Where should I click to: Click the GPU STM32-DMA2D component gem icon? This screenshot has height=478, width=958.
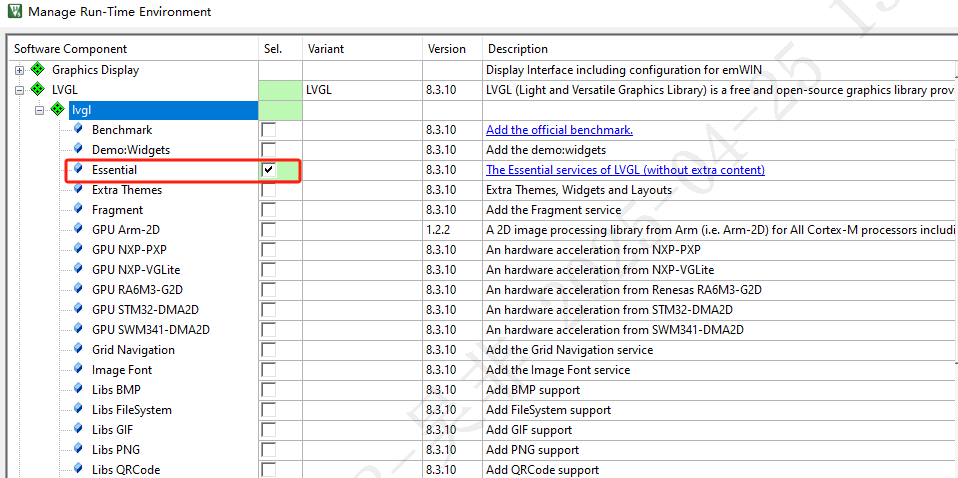(x=78, y=309)
